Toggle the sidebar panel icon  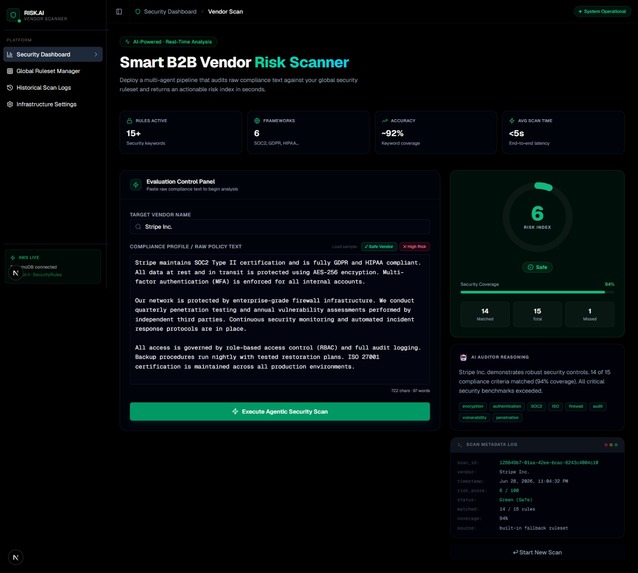click(119, 12)
